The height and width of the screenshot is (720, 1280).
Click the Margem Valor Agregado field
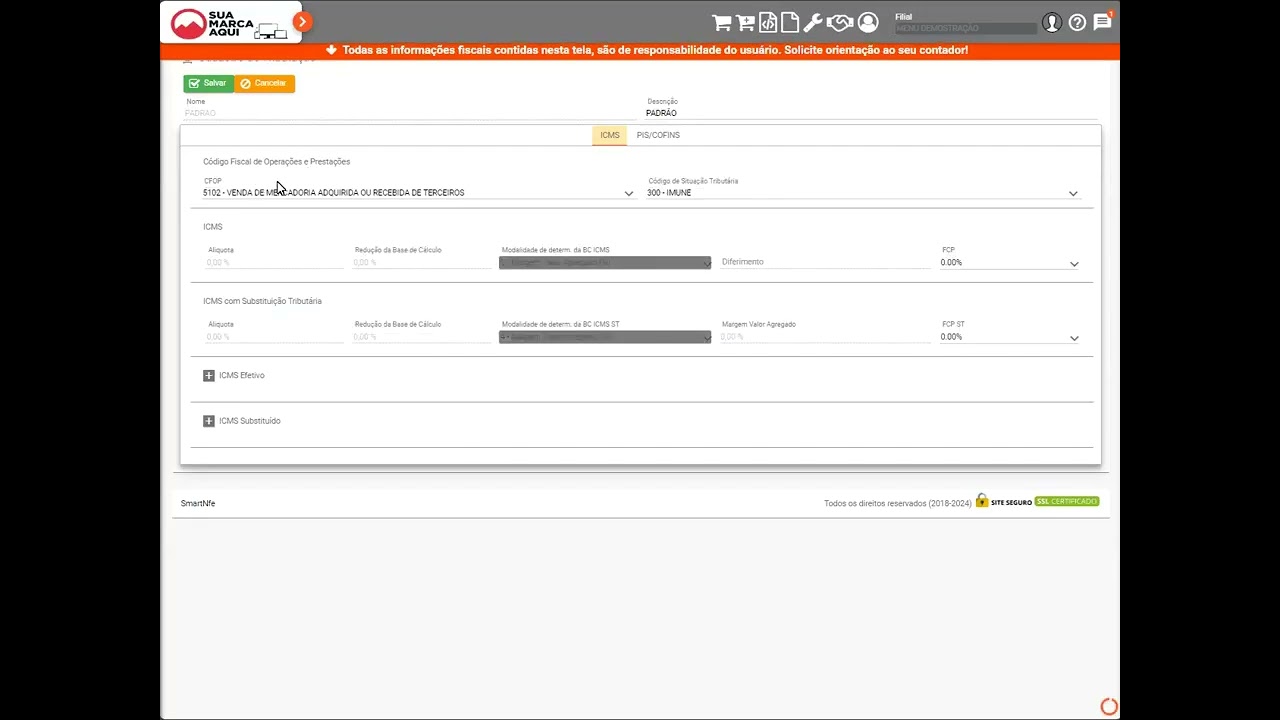click(x=825, y=337)
